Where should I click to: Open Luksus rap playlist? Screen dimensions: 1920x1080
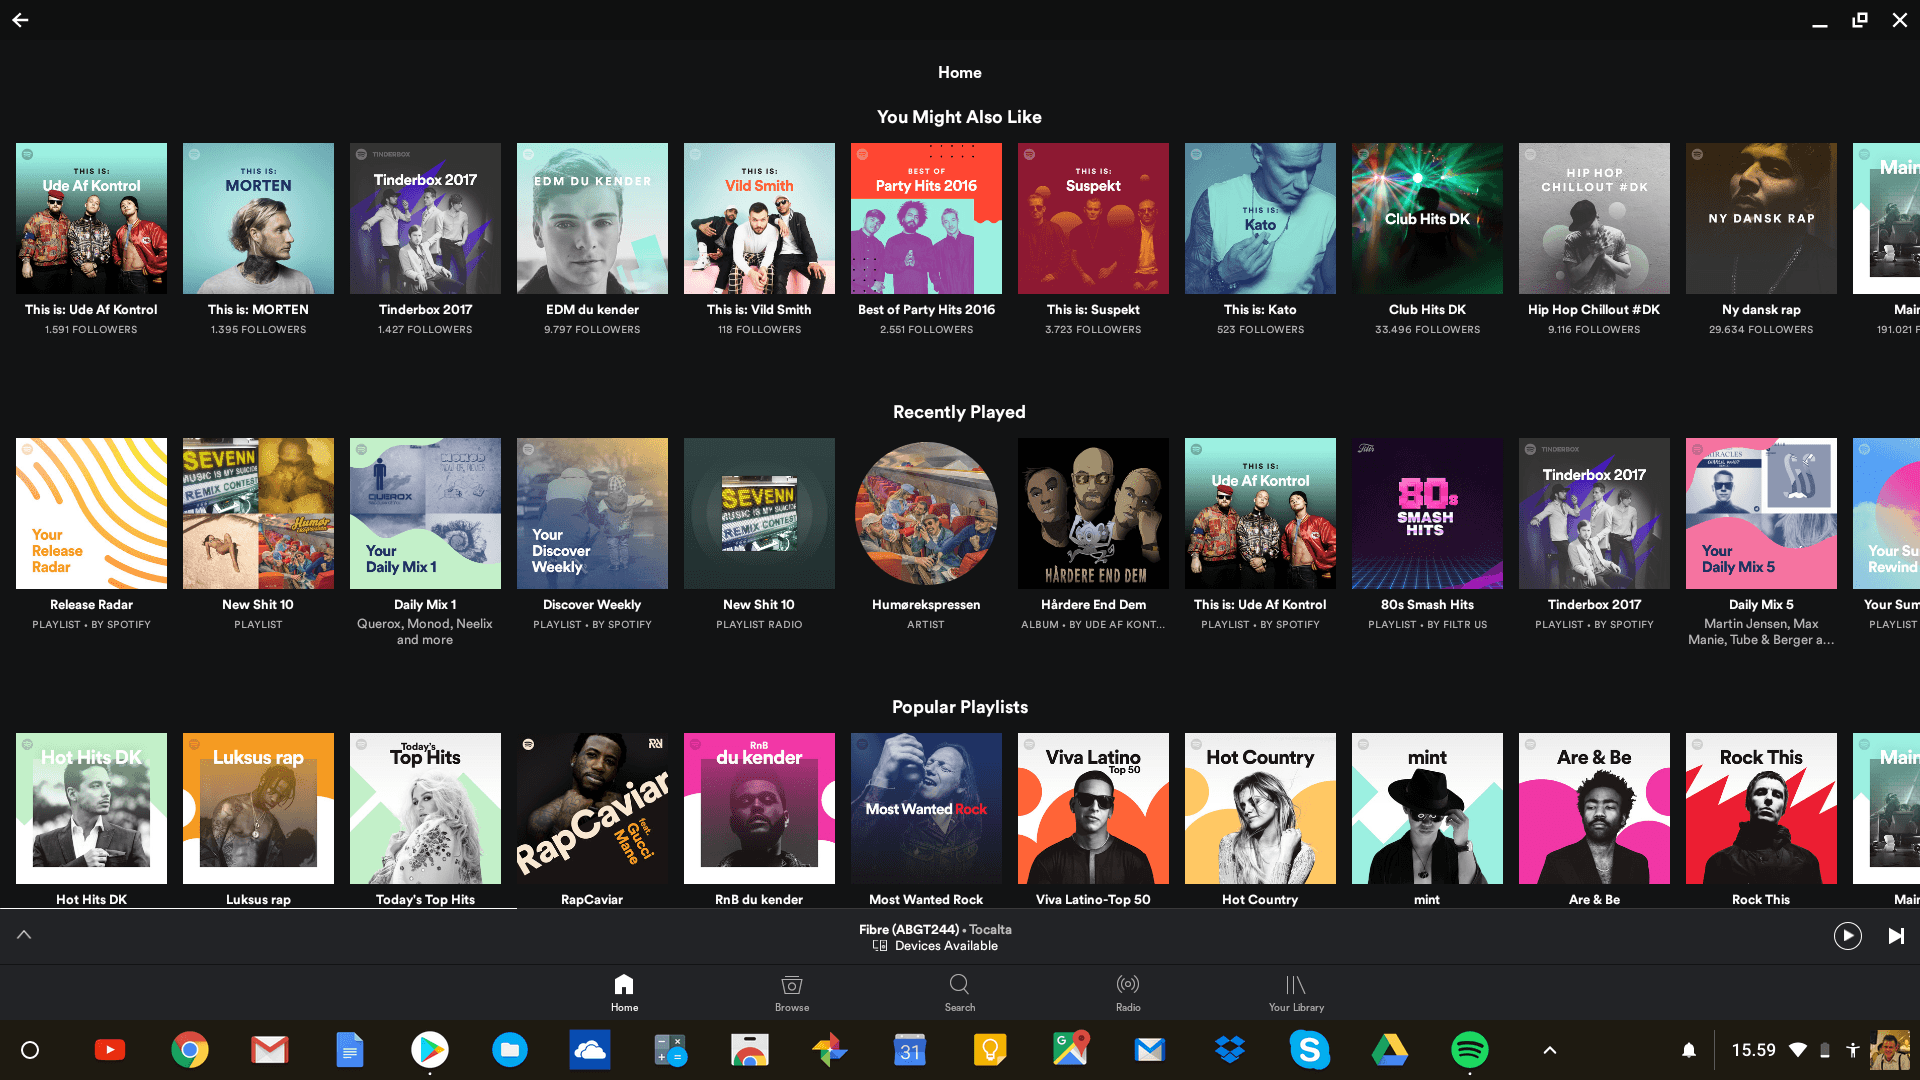258,808
